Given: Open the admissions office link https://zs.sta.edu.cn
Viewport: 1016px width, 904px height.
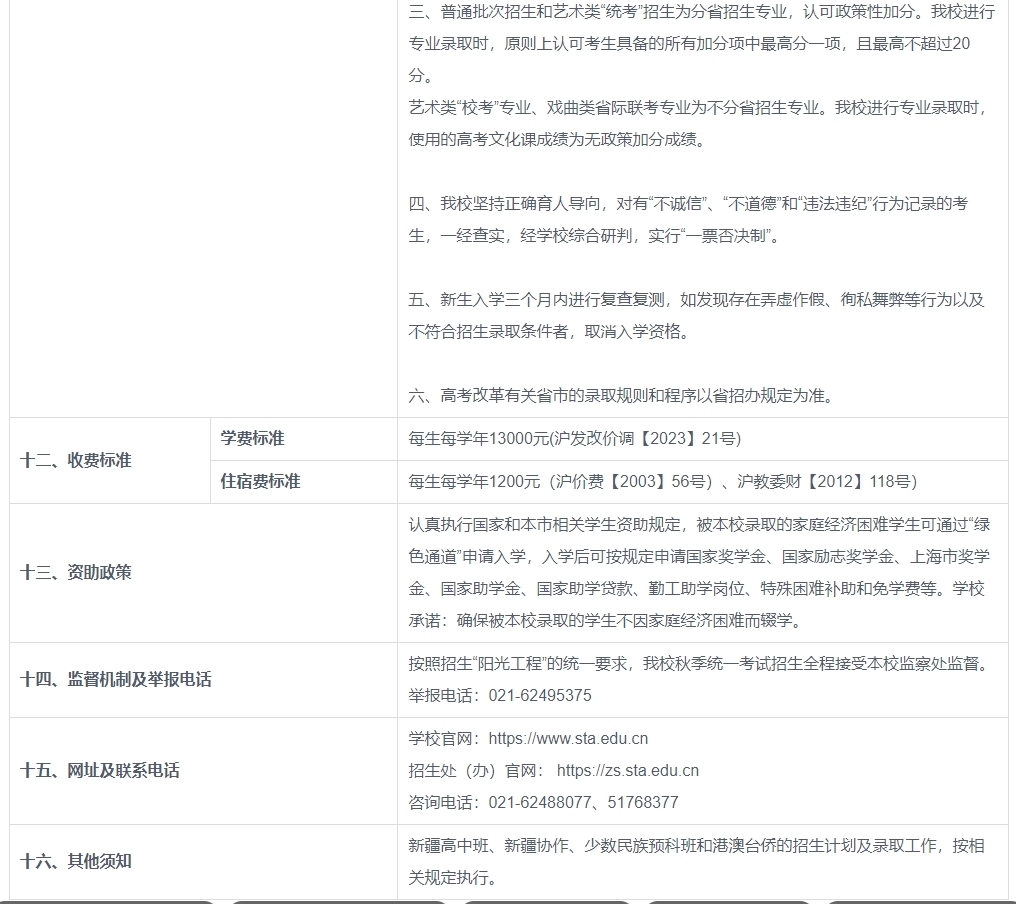Looking at the screenshot, I should 627,771.
